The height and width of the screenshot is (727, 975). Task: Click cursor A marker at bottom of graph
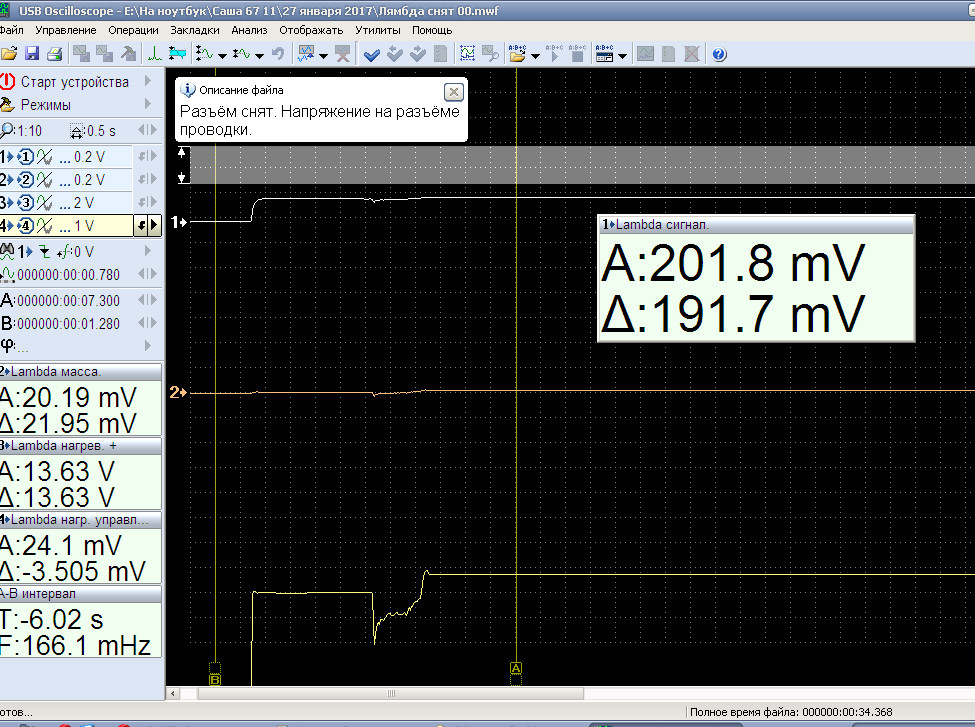click(516, 667)
